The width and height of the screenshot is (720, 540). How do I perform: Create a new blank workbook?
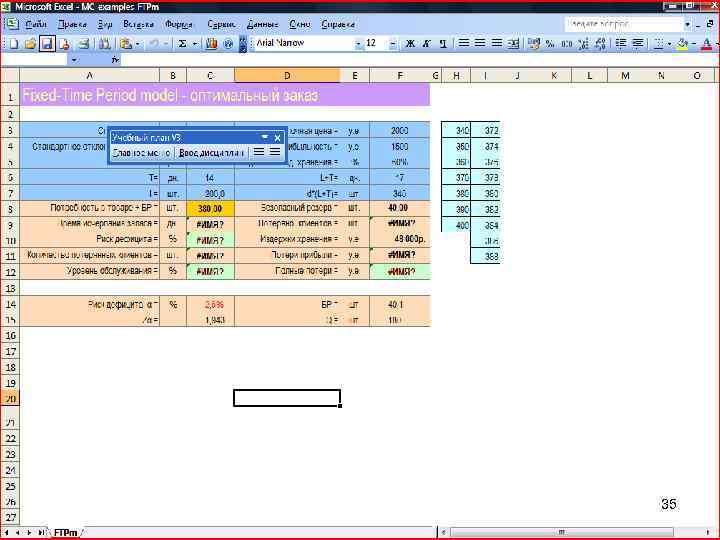click(x=14, y=44)
